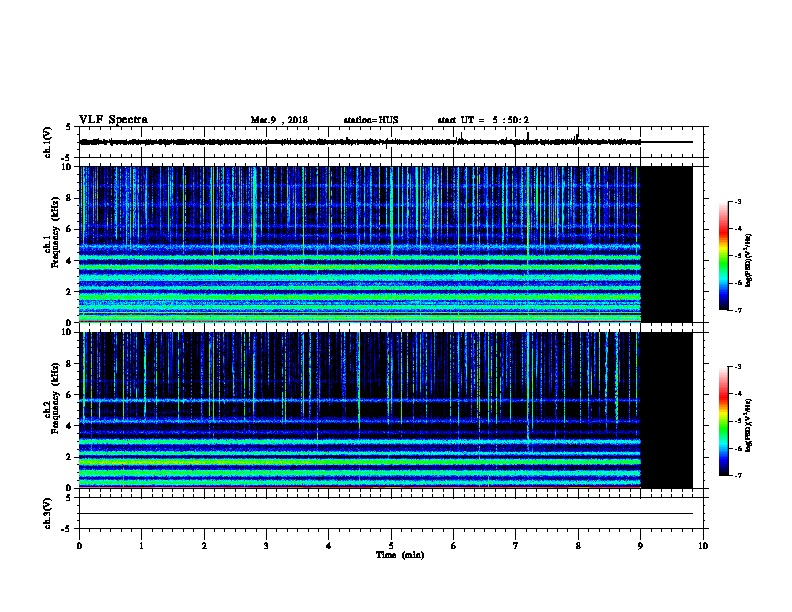Screen dimensions: 792x612
Task: Click time axis tick label "0"
Action: pyautogui.click(x=79, y=546)
